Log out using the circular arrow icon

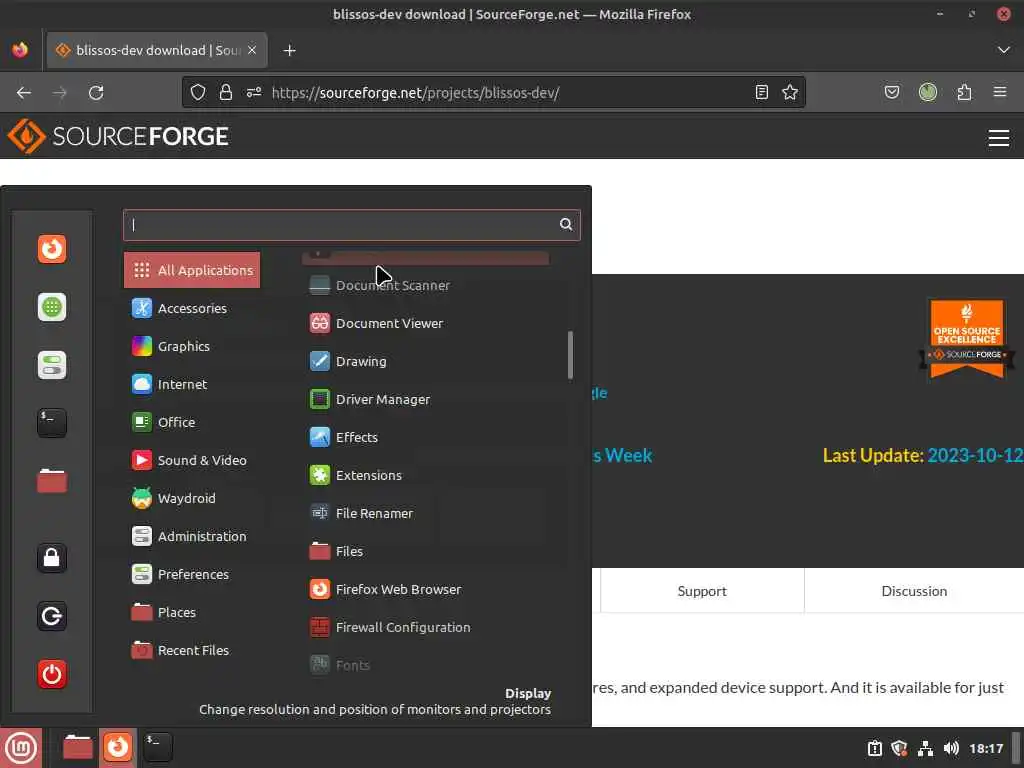coord(52,616)
